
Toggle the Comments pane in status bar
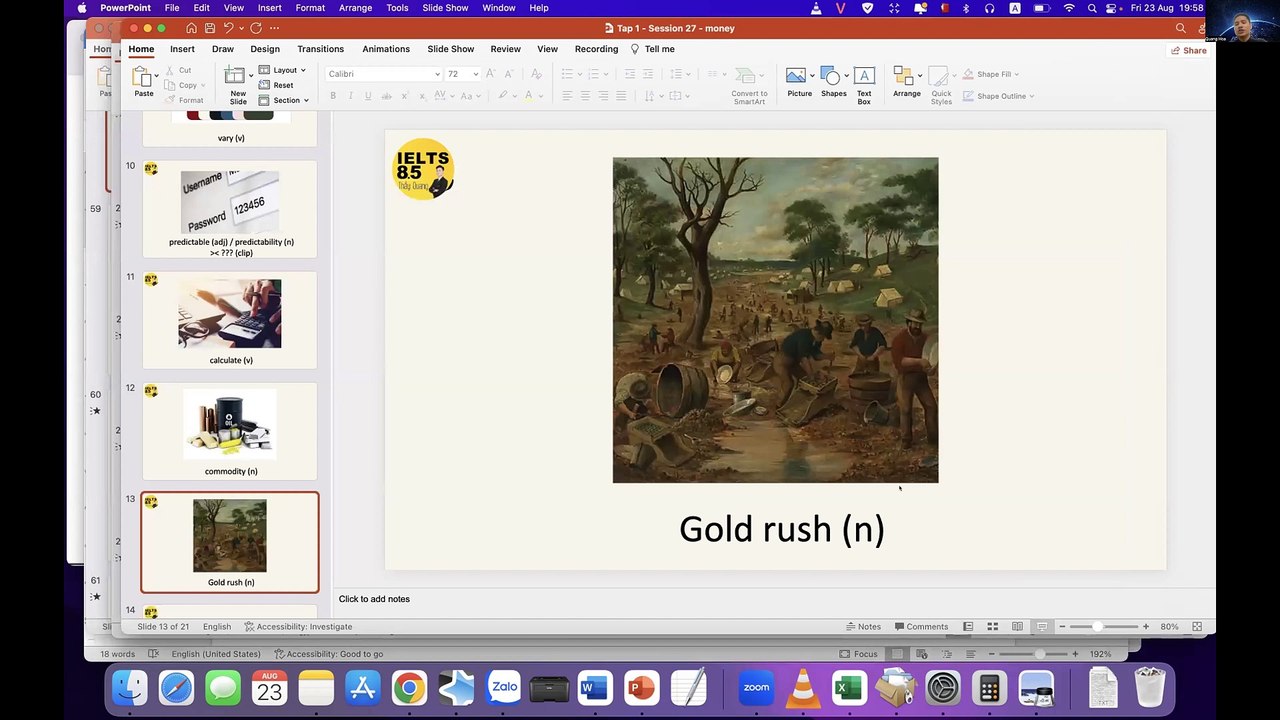coord(921,627)
